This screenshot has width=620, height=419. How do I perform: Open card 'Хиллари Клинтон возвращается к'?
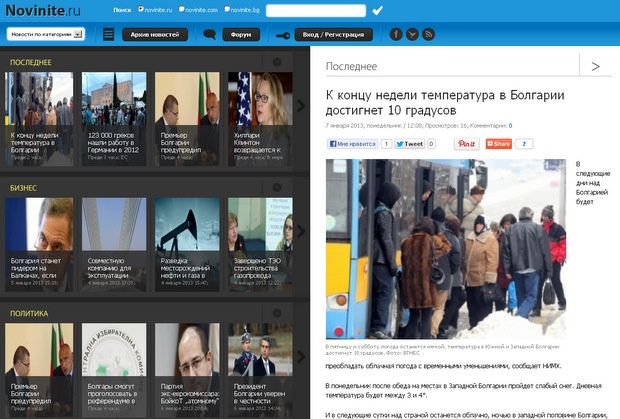pyautogui.click(x=260, y=119)
